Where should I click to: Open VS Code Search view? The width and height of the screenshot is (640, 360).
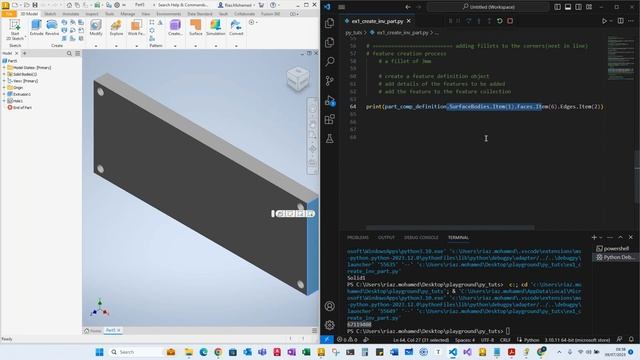point(330,61)
